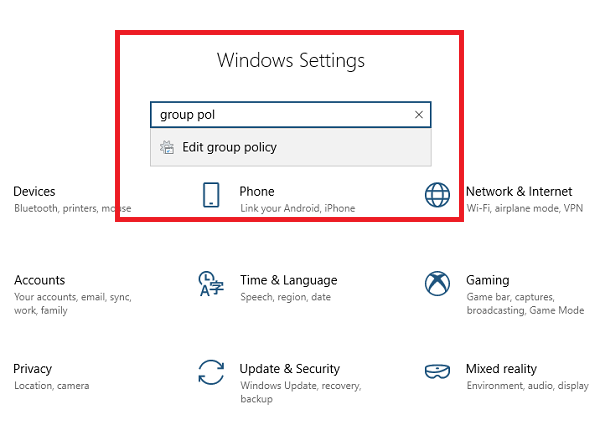This screenshot has width=600, height=435.
Task: Click the Time & Language icon
Action: click(211, 284)
